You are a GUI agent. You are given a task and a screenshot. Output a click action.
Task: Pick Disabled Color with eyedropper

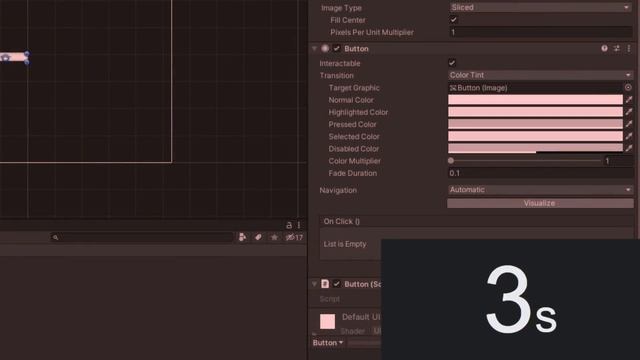point(629,149)
